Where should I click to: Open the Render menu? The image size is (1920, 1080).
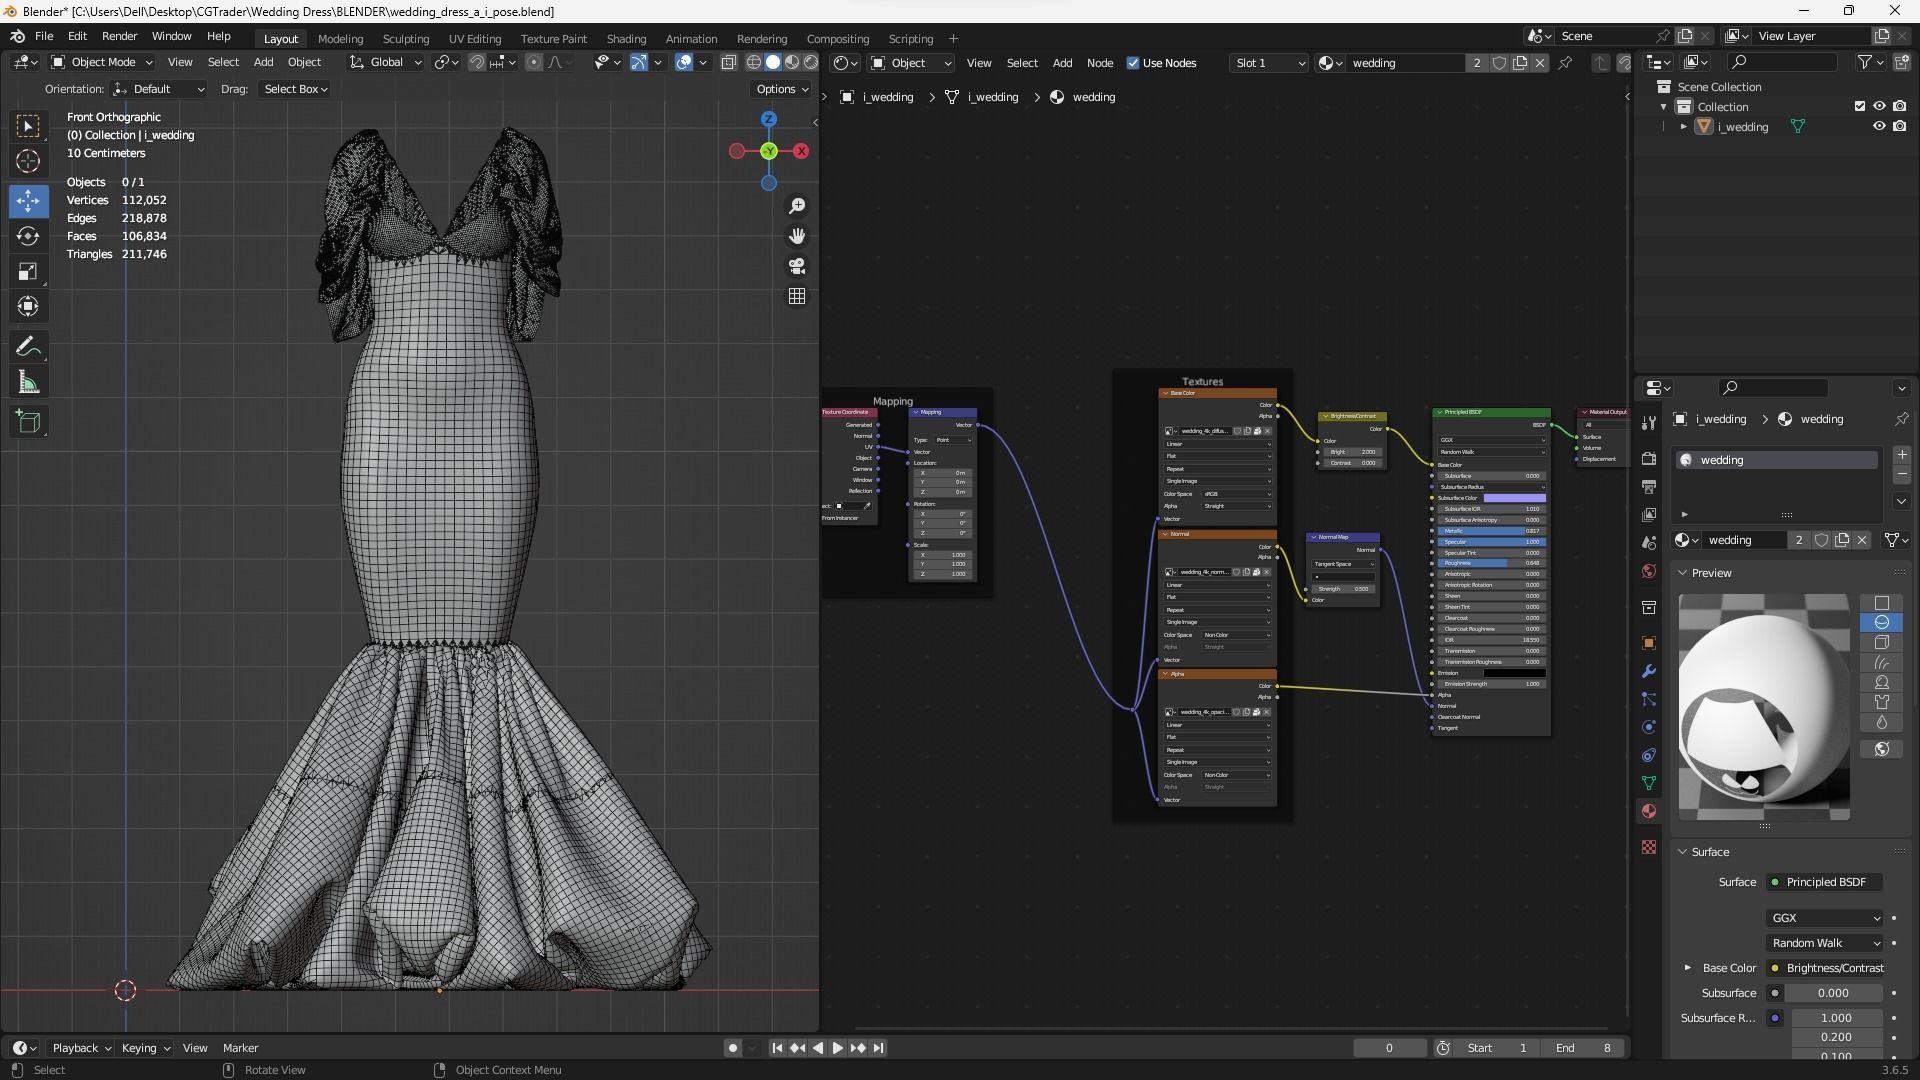click(x=119, y=36)
